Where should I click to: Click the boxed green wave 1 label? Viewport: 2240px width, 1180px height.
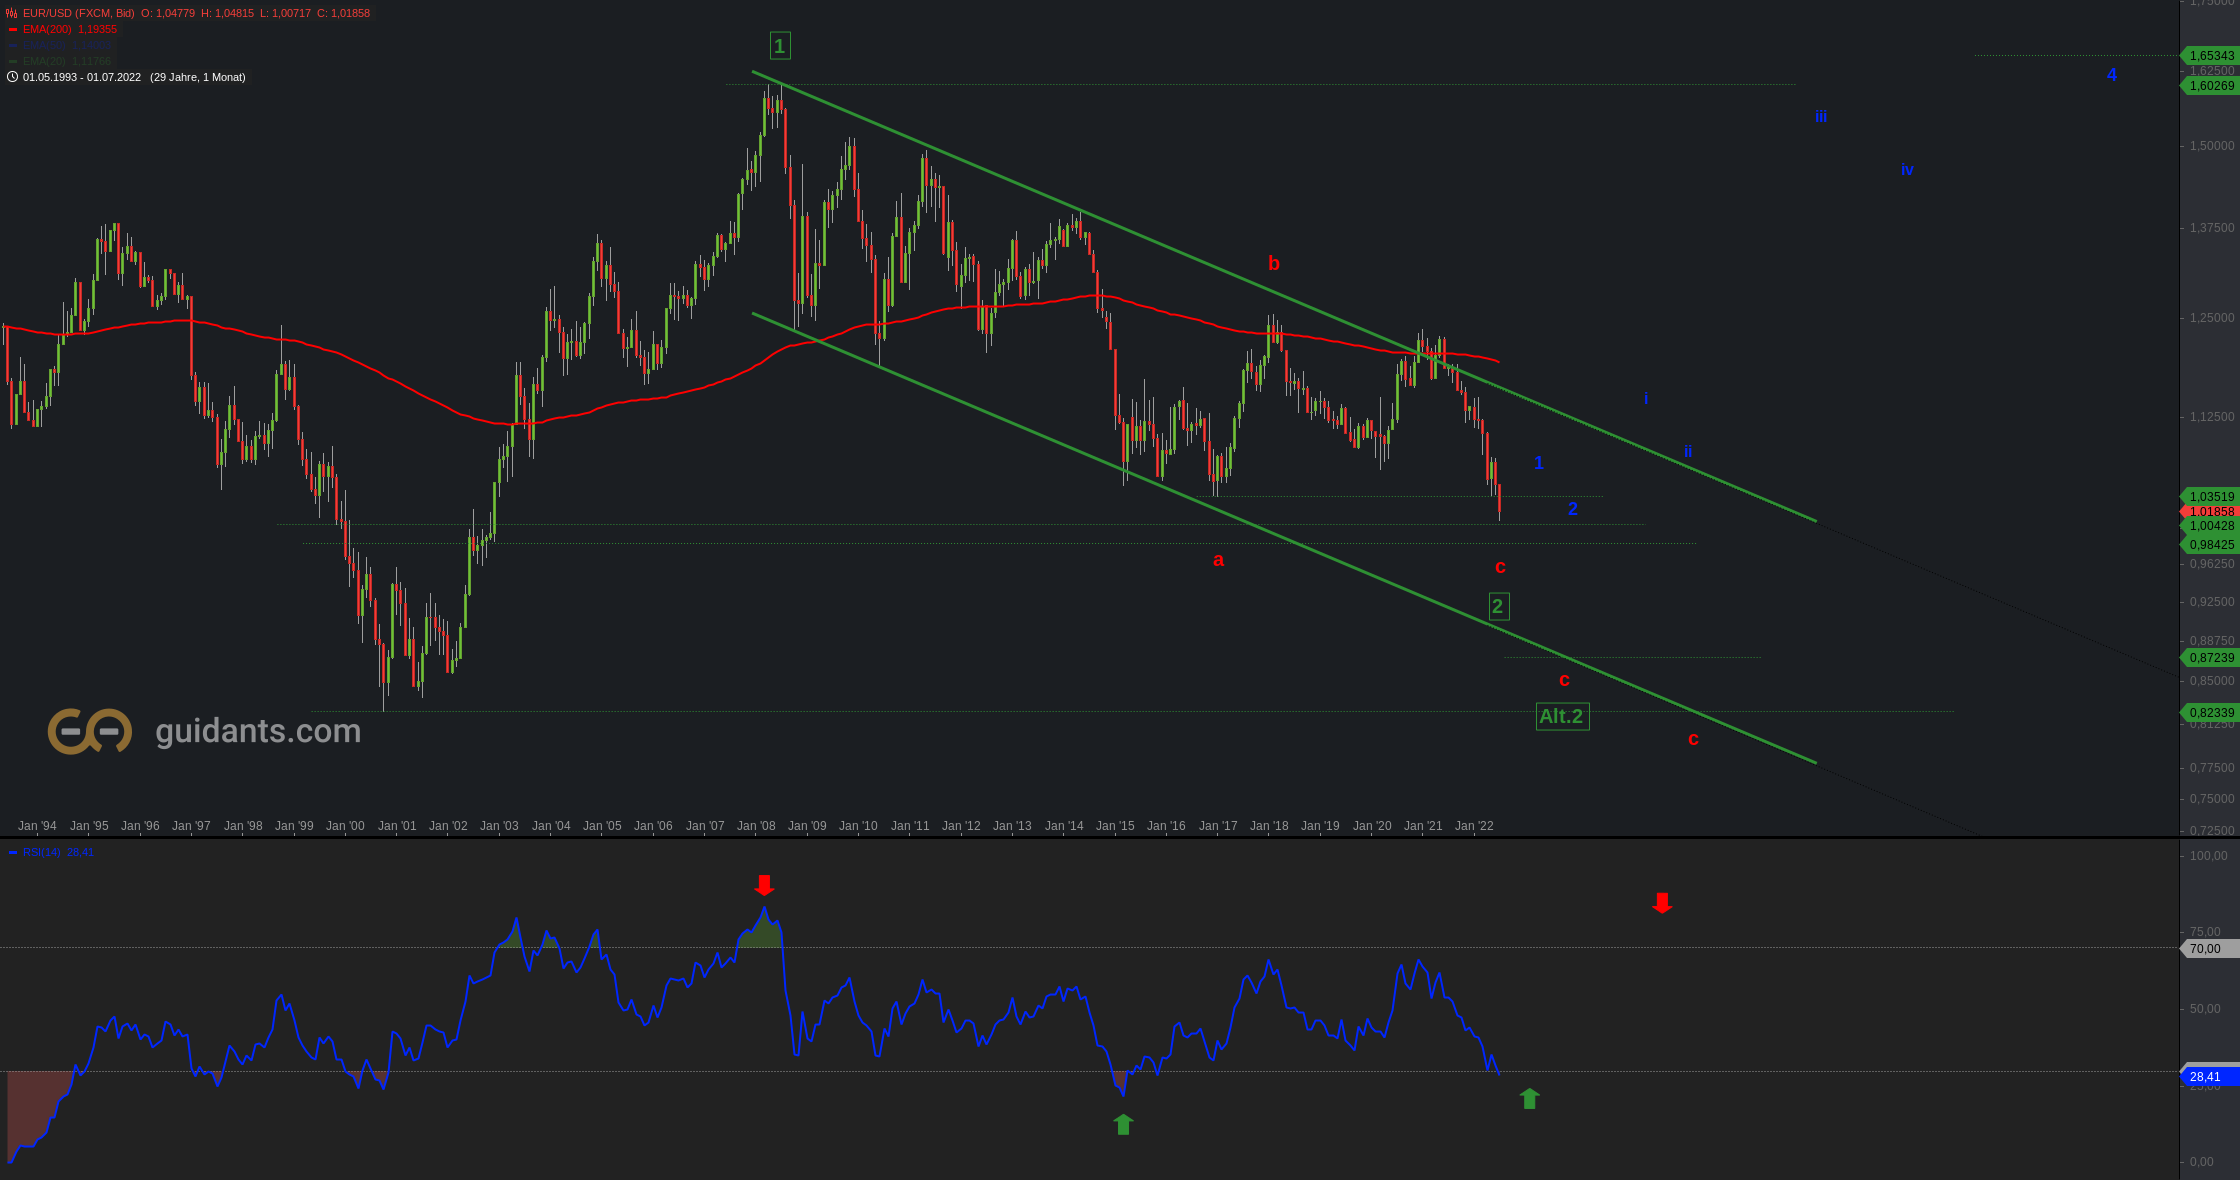pyautogui.click(x=780, y=45)
